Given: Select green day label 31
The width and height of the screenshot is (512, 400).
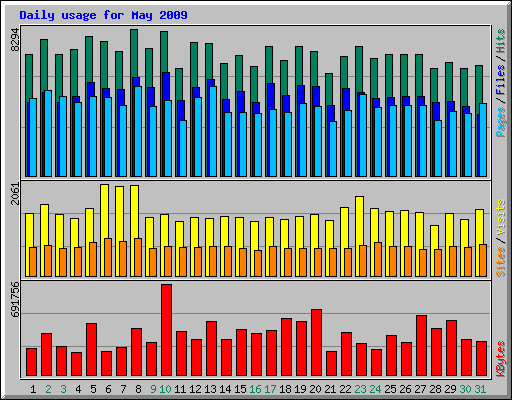Looking at the screenshot, I should [480, 389].
